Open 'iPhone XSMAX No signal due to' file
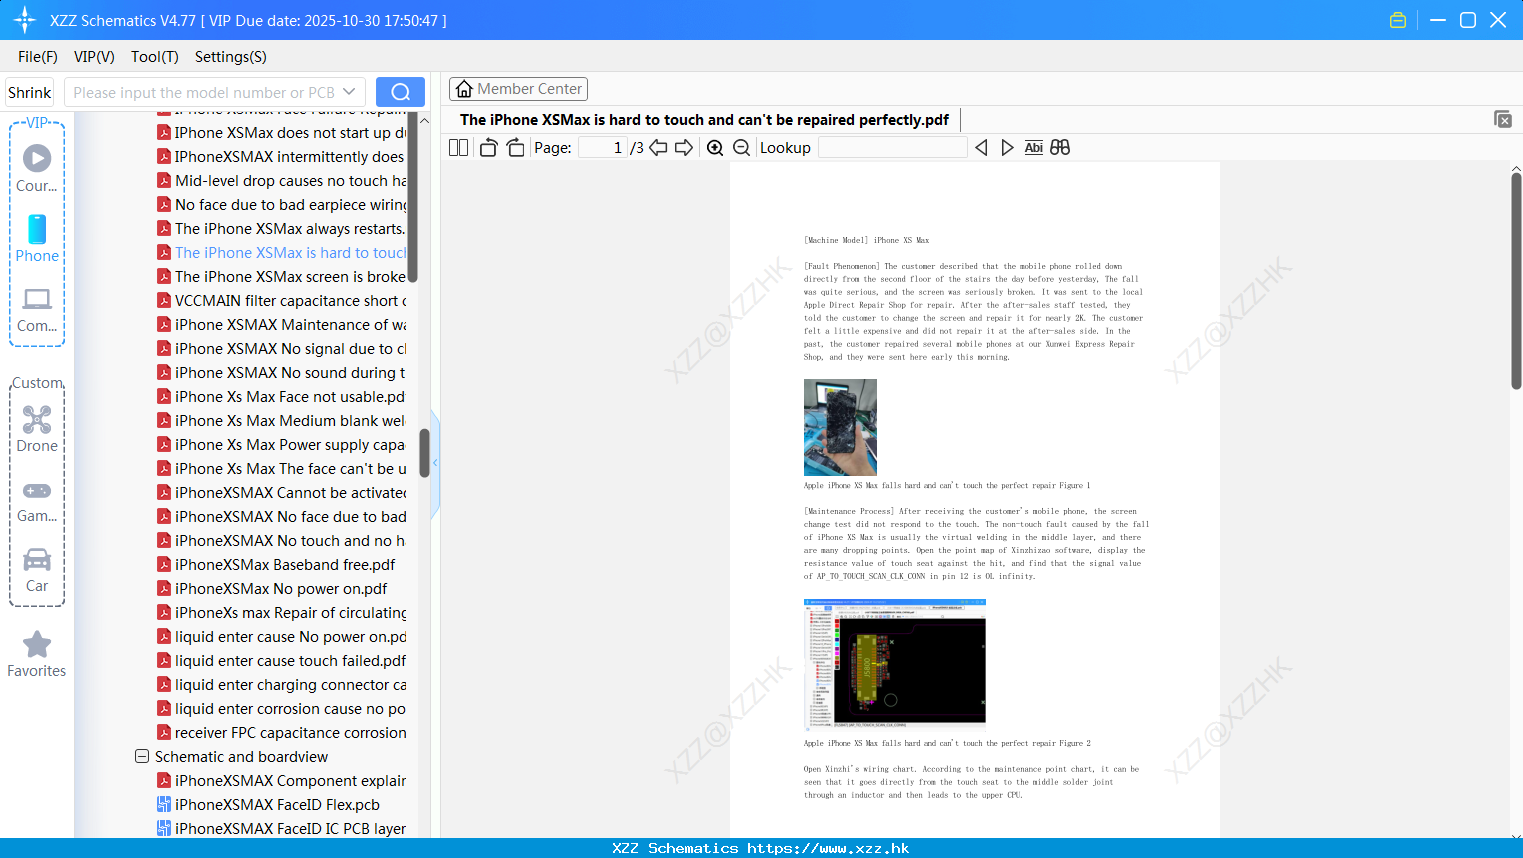 coord(282,349)
